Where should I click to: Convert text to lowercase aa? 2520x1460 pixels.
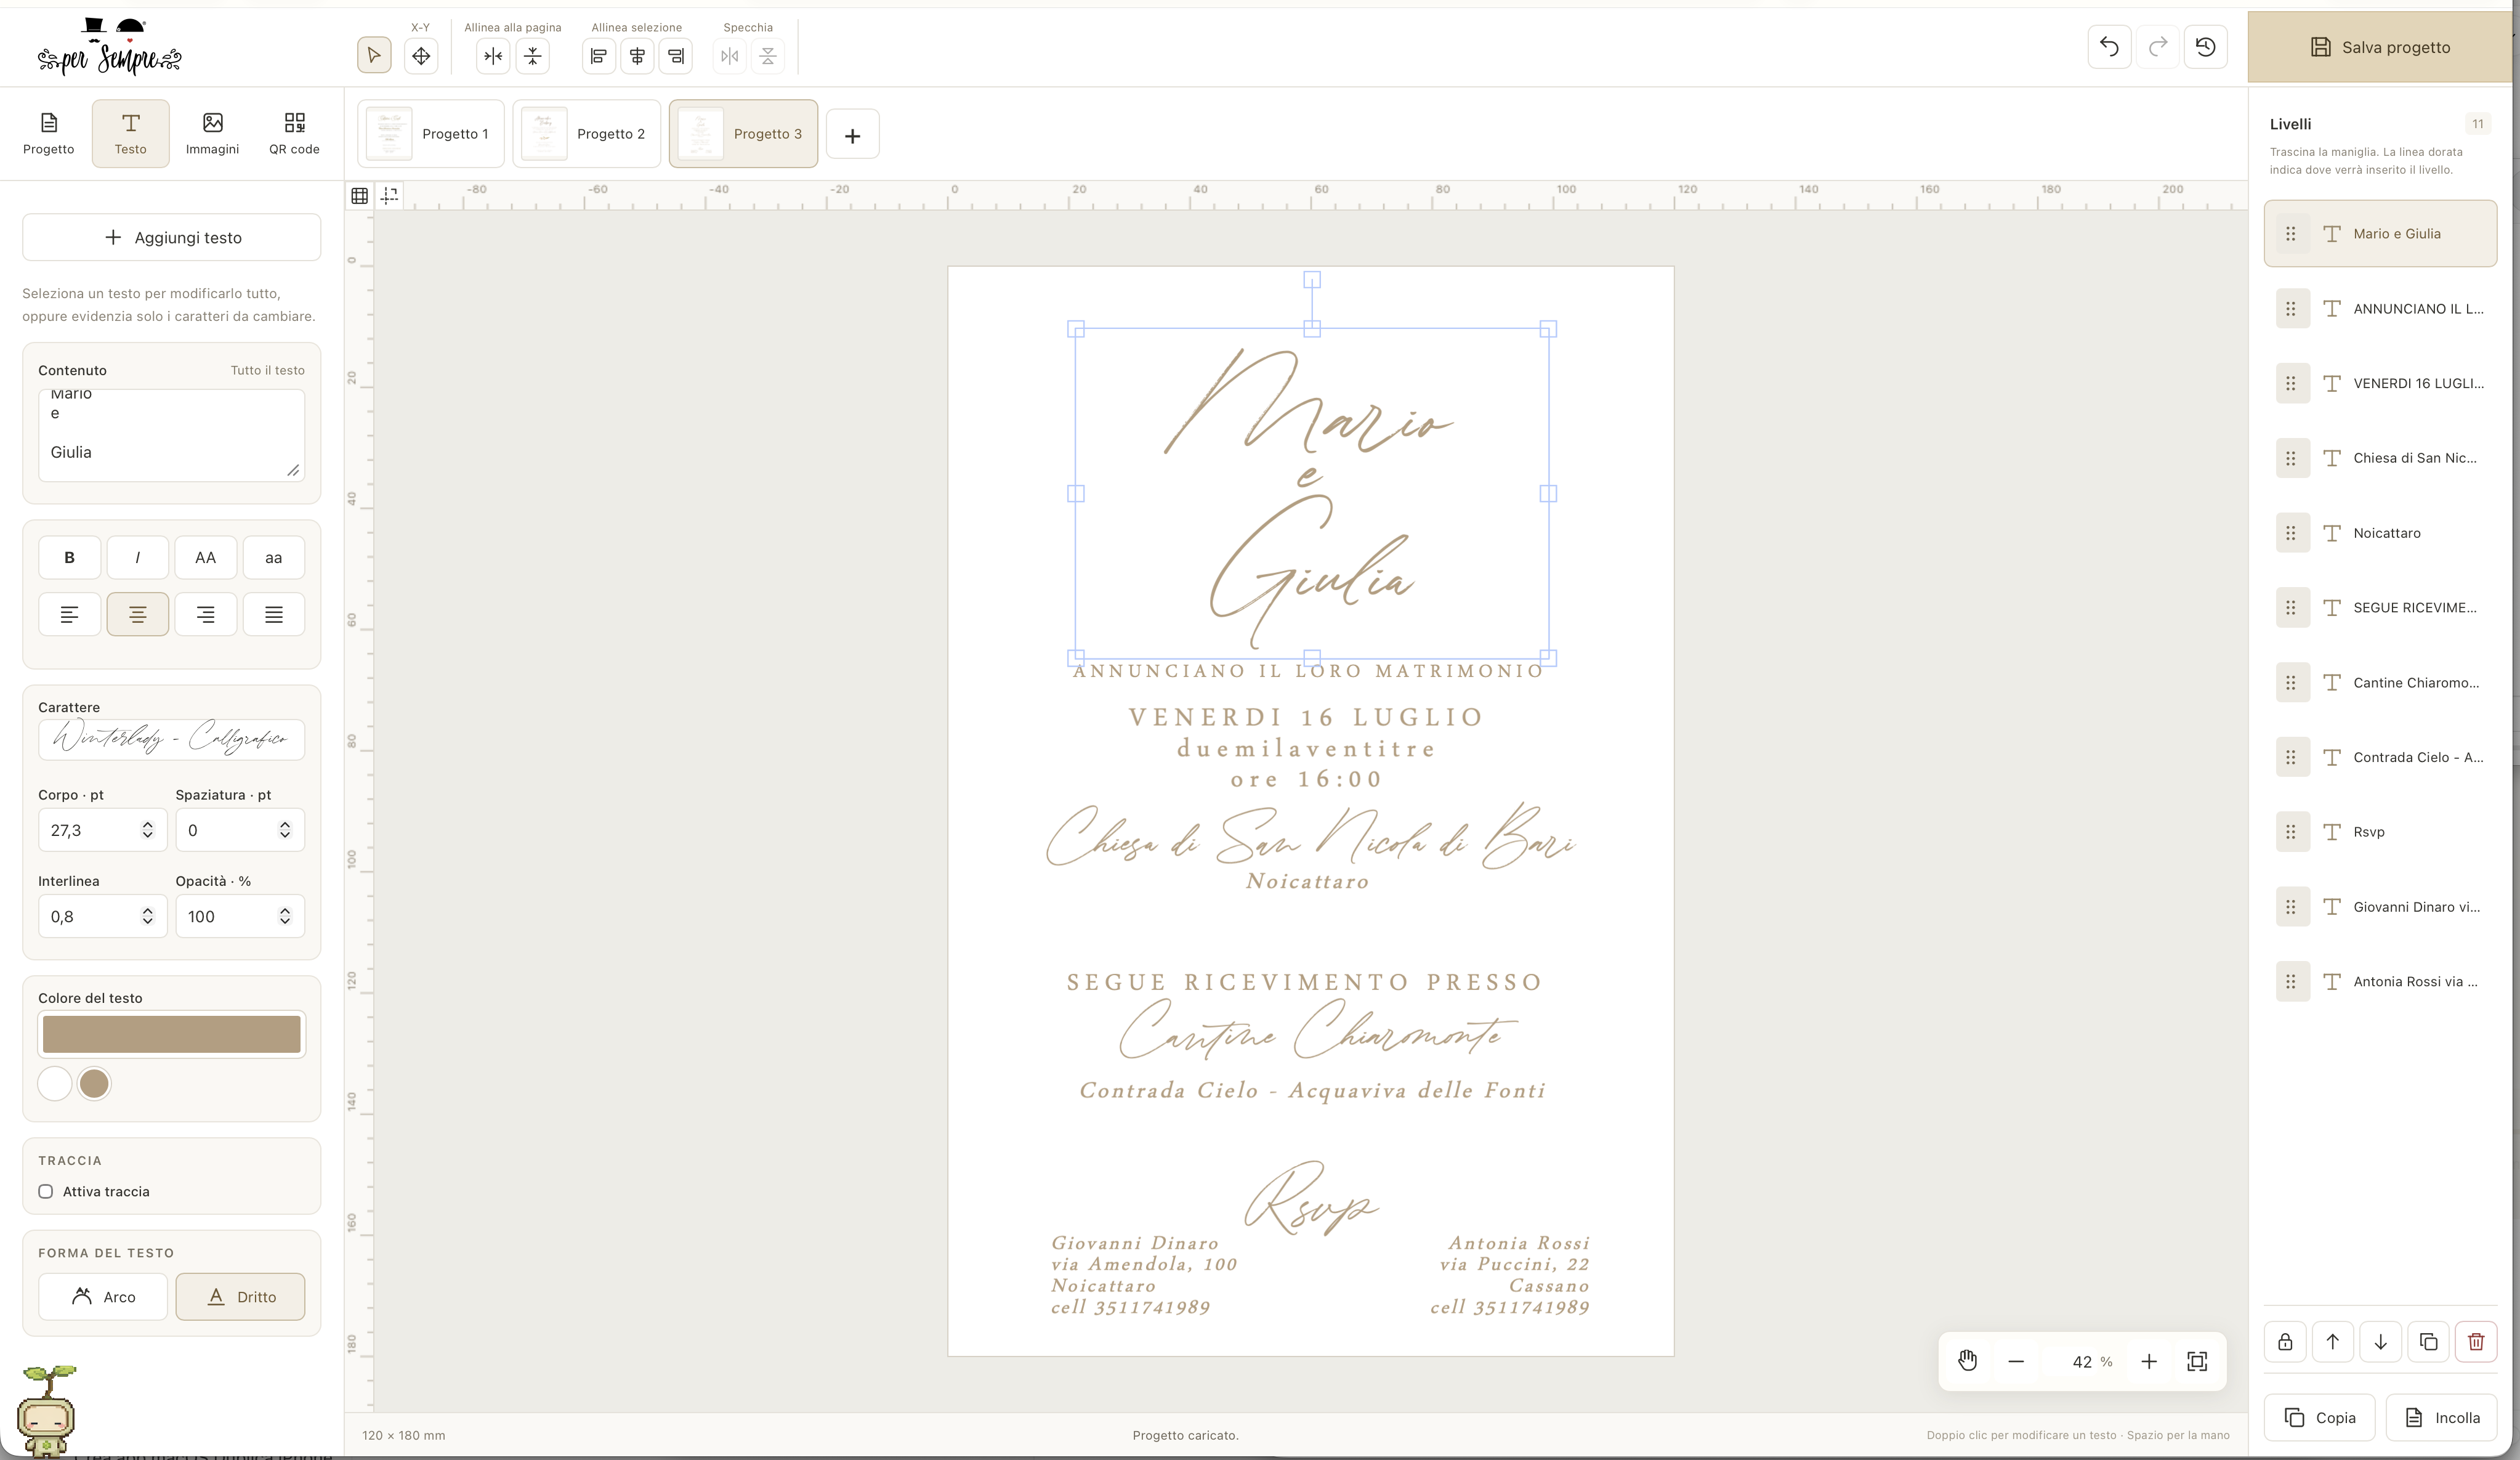click(274, 558)
